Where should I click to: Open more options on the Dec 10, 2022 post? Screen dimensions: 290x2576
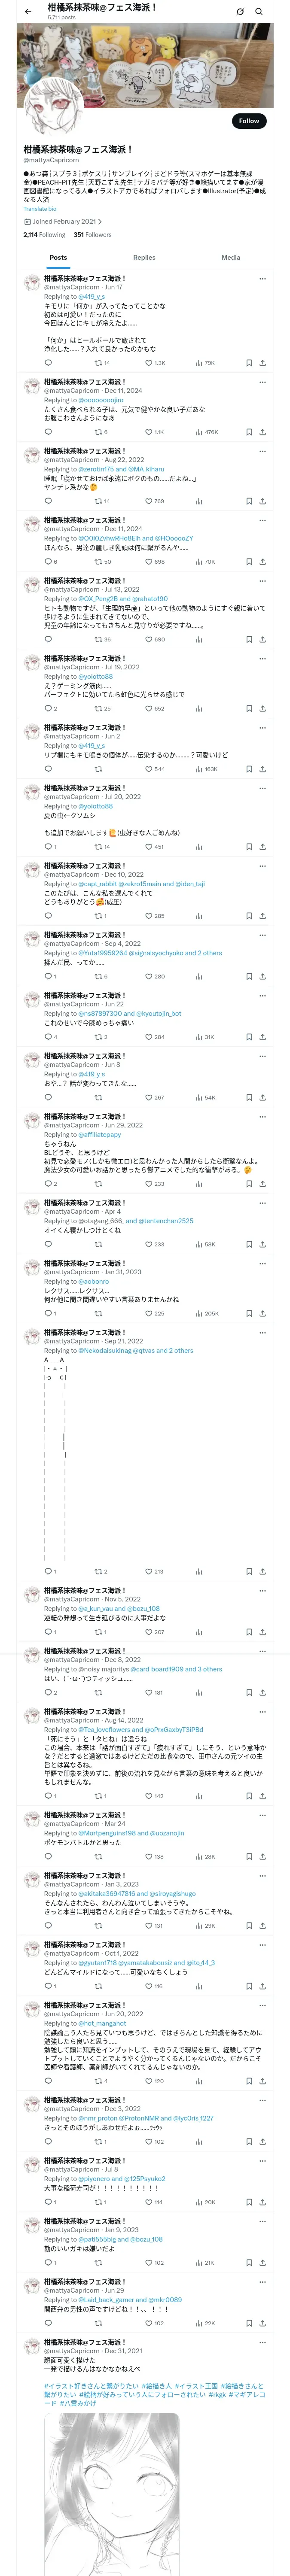pyautogui.click(x=262, y=866)
